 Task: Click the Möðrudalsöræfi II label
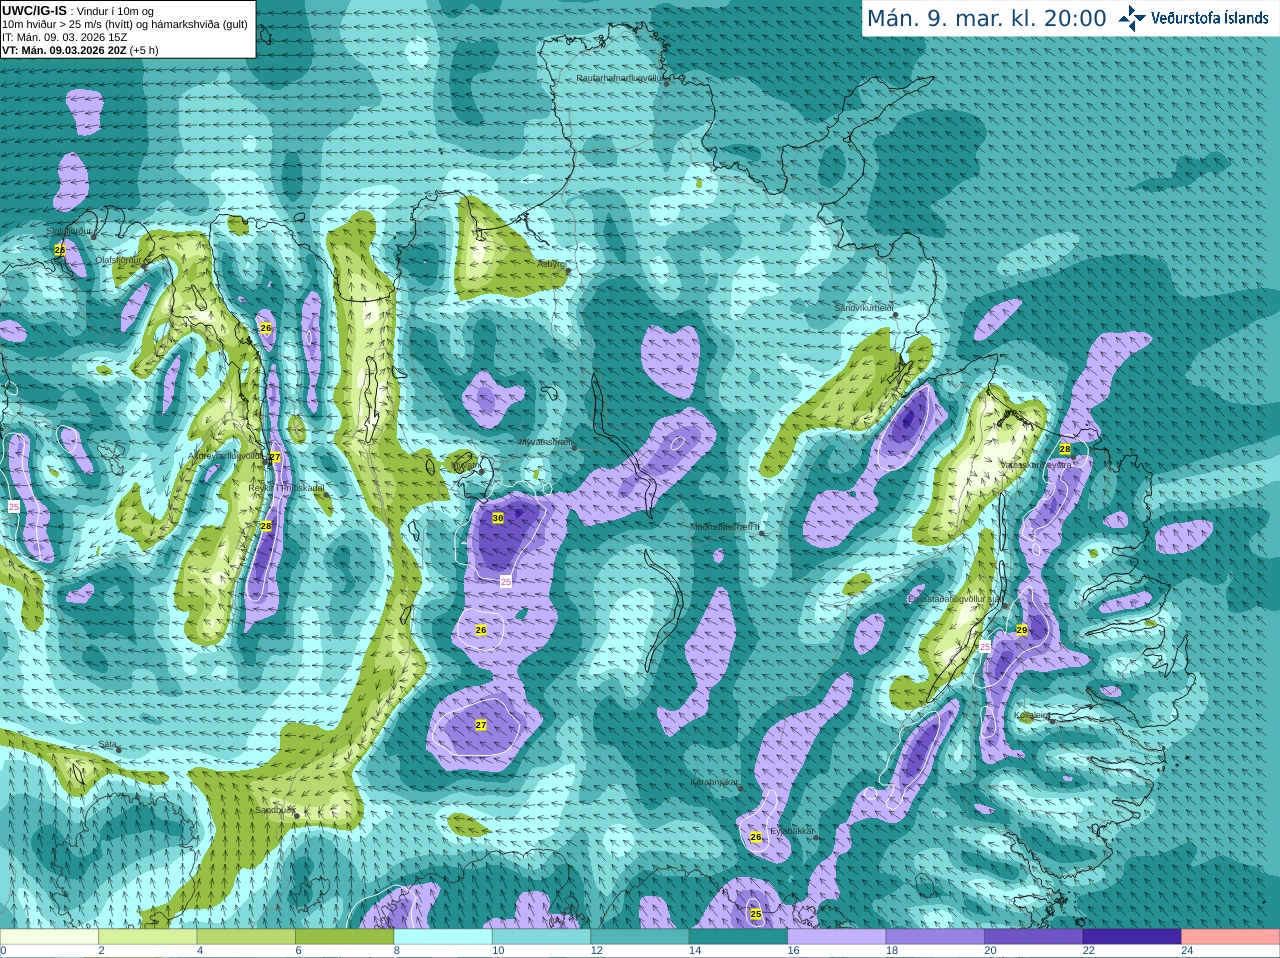[725, 527]
